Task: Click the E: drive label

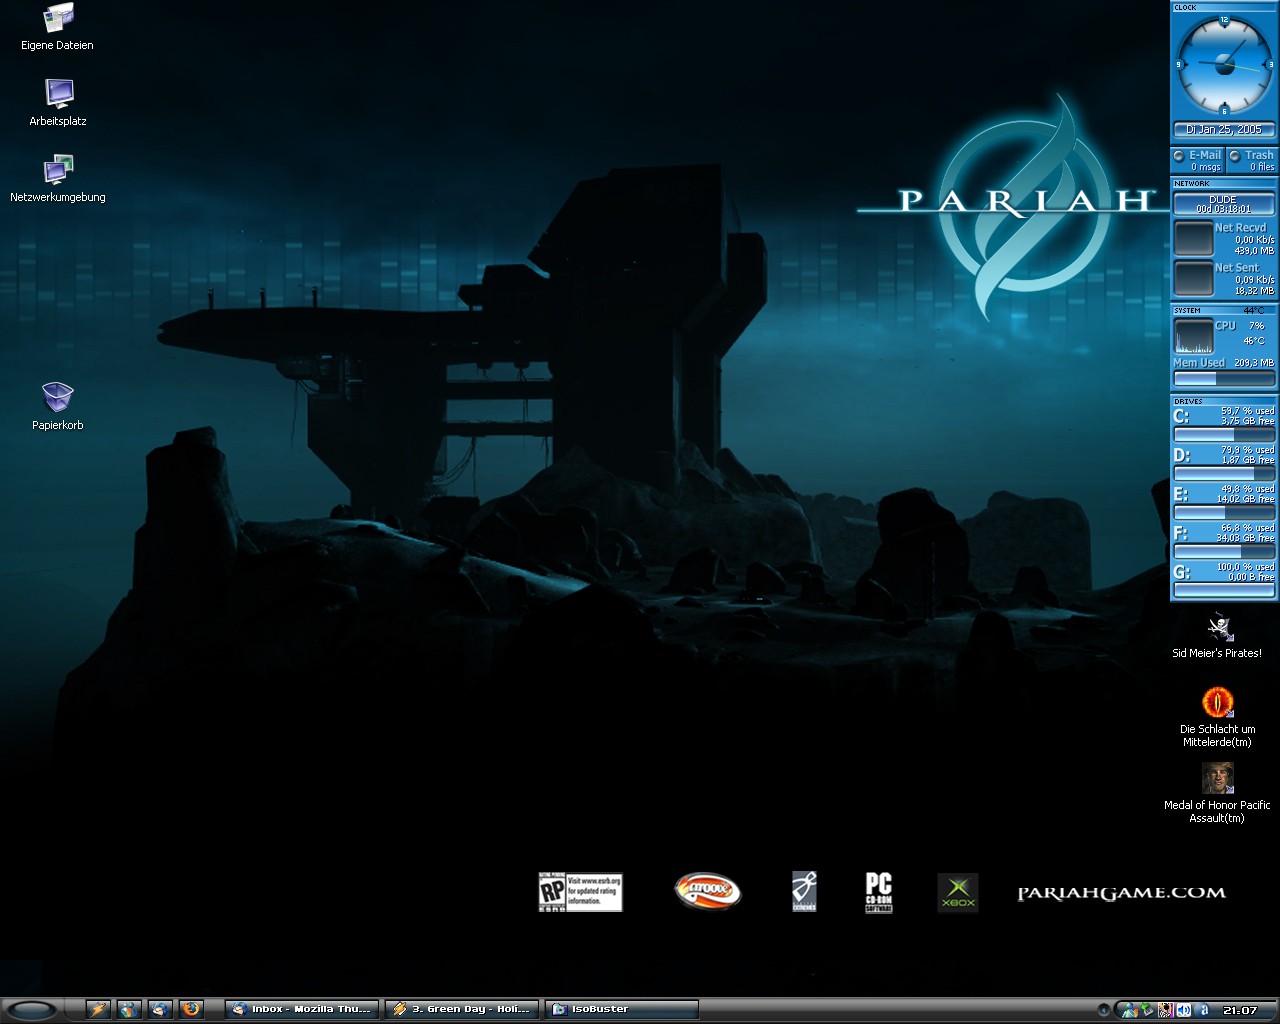Action: click(1181, 494)
